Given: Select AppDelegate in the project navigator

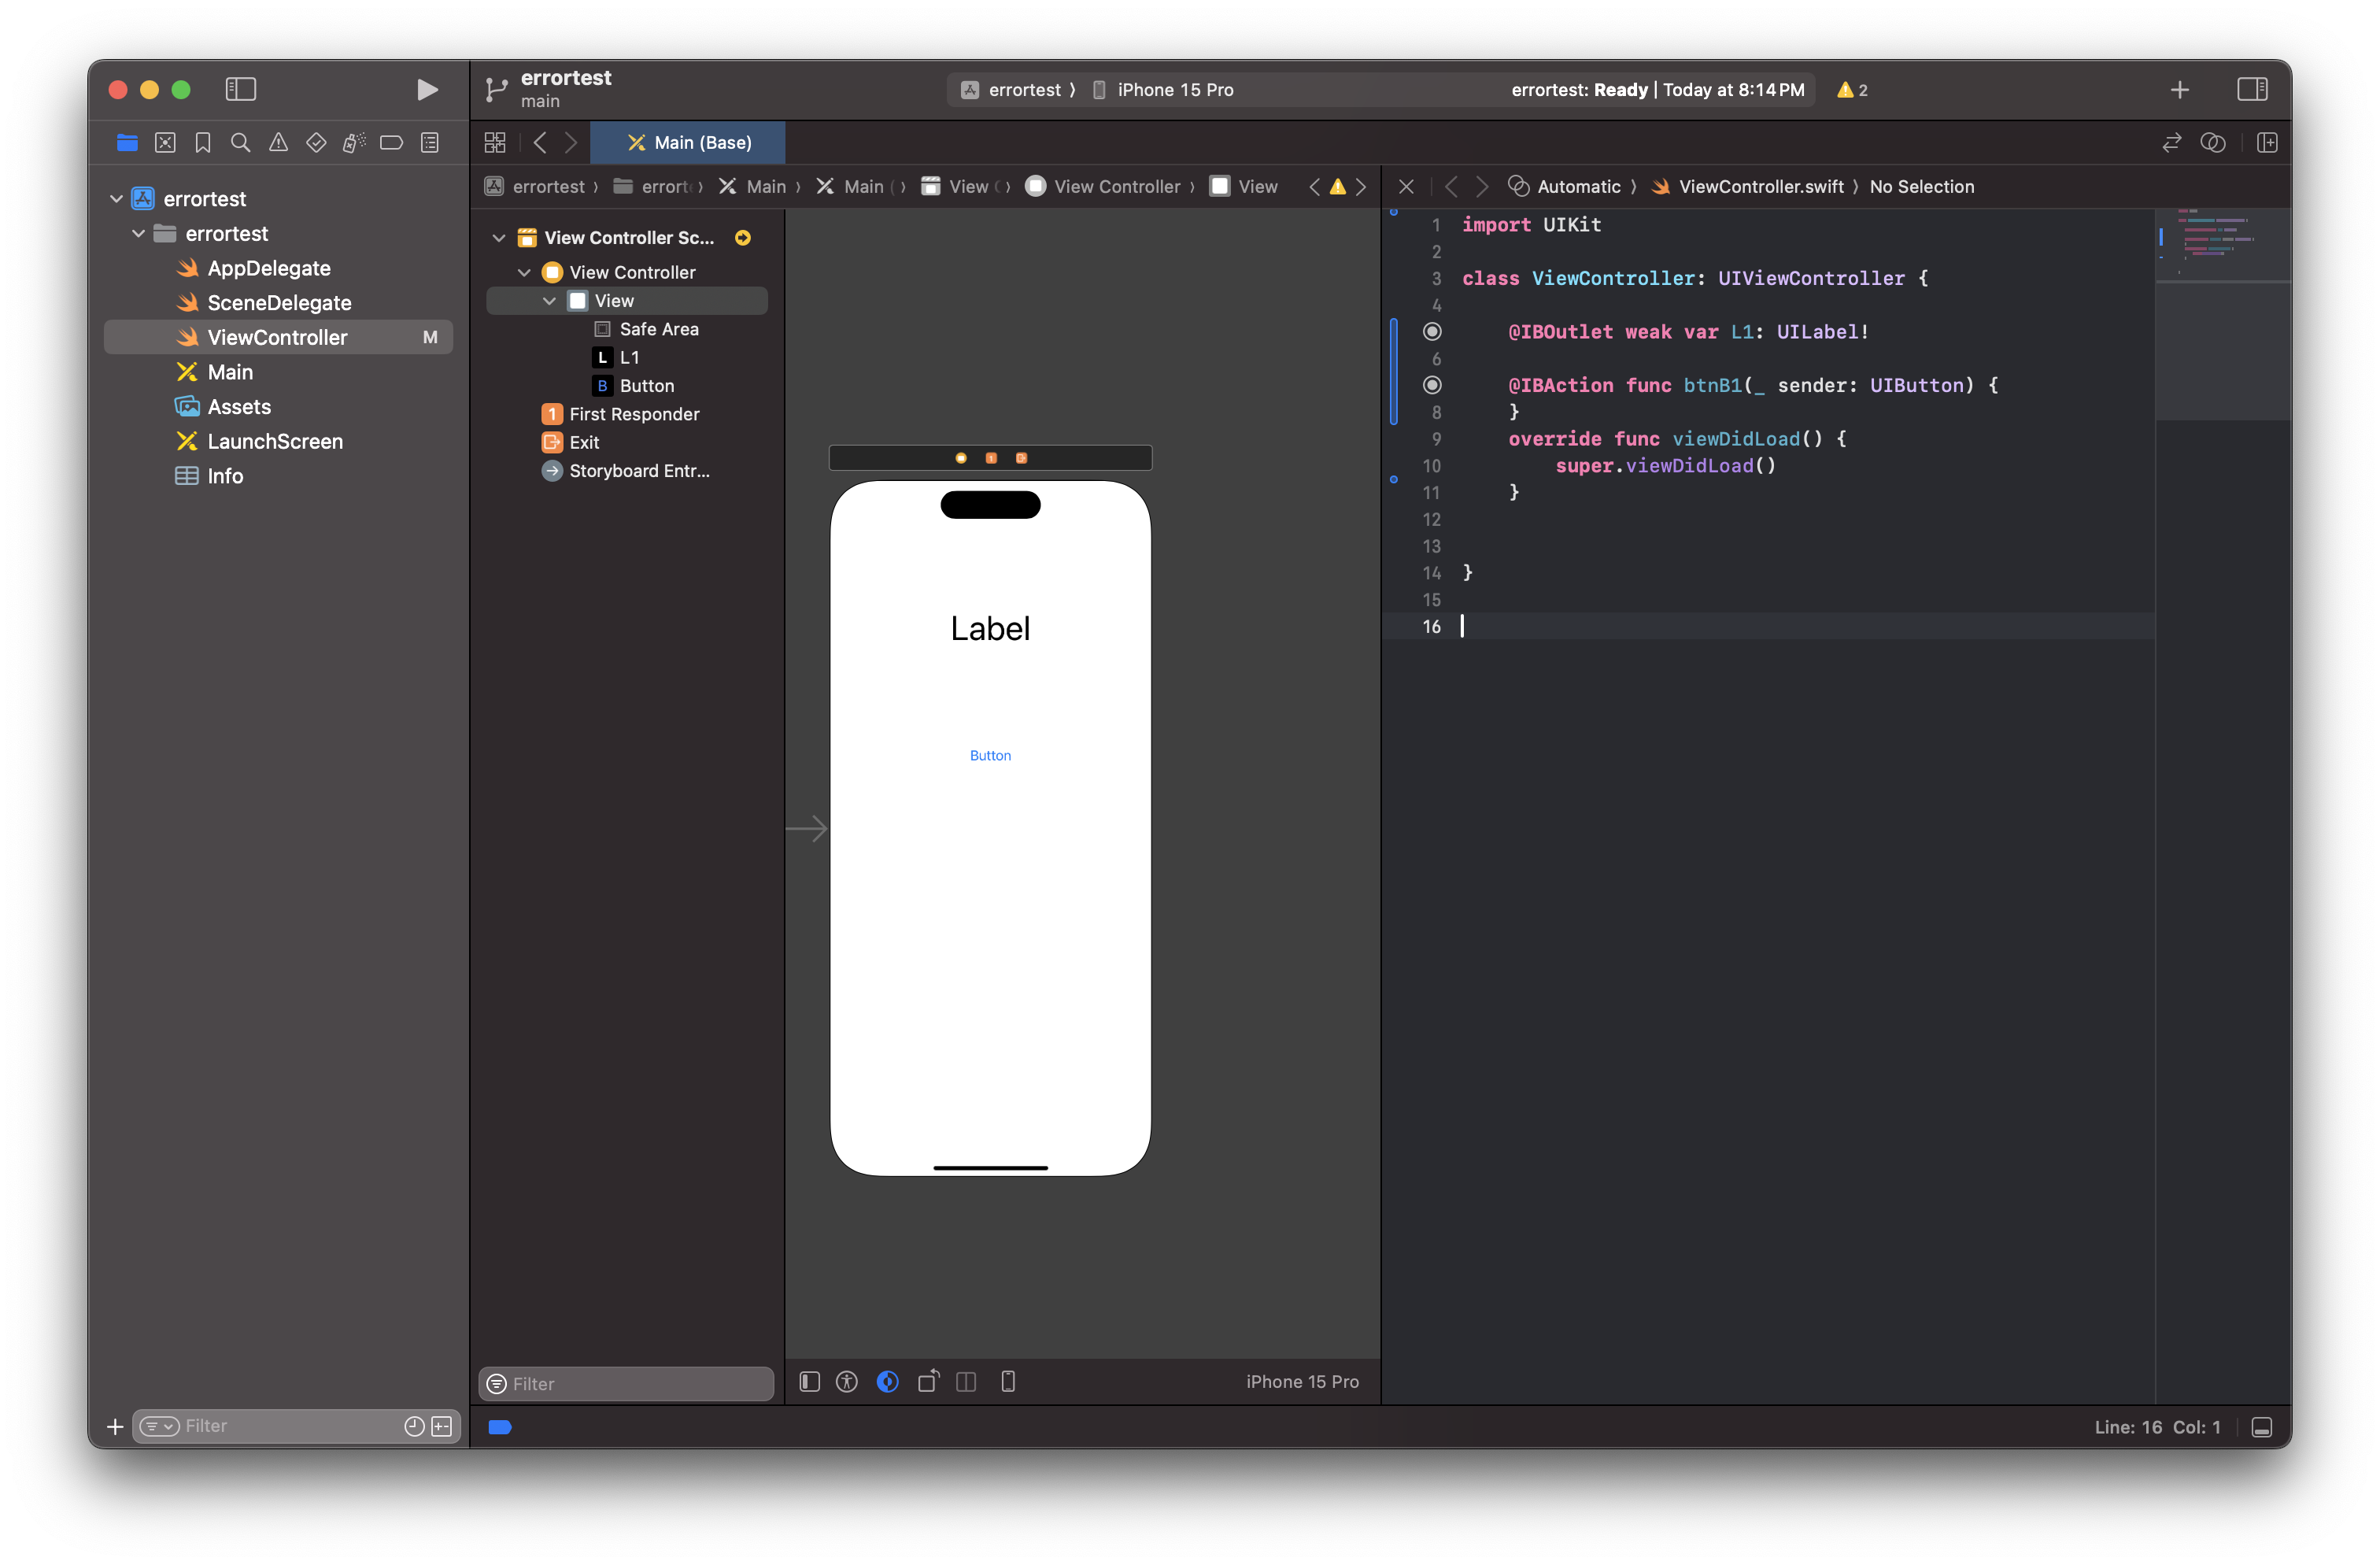Looking at the screenshot, I should point(269,268).
